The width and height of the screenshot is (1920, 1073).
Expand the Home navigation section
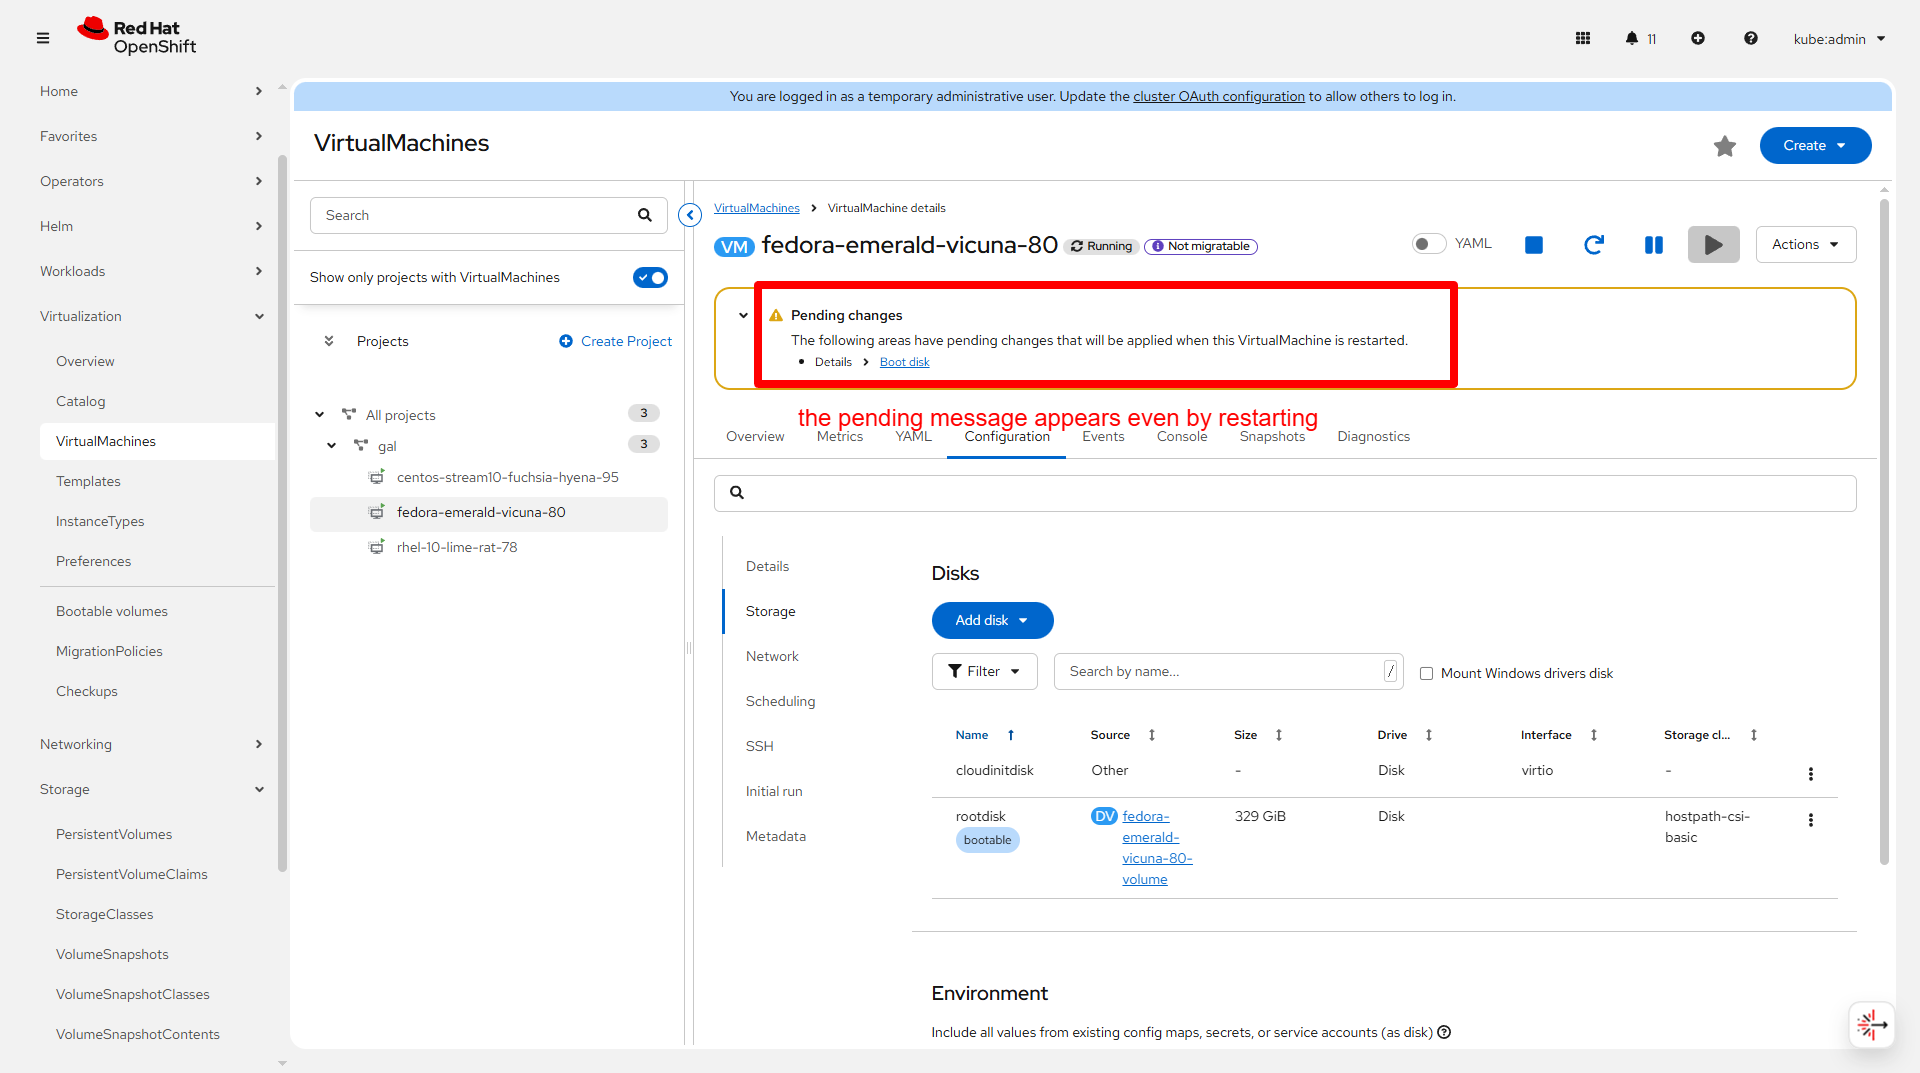[x=152, y=91]
